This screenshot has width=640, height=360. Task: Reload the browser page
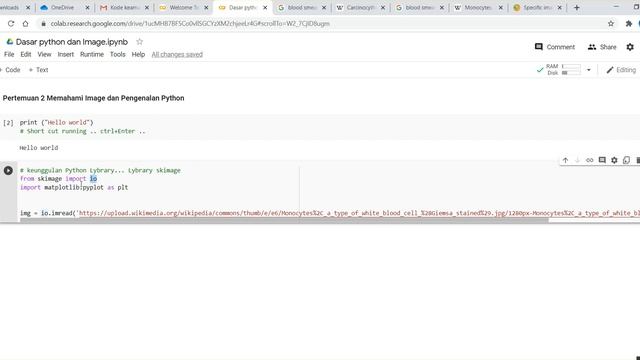[x=11, y=24]
